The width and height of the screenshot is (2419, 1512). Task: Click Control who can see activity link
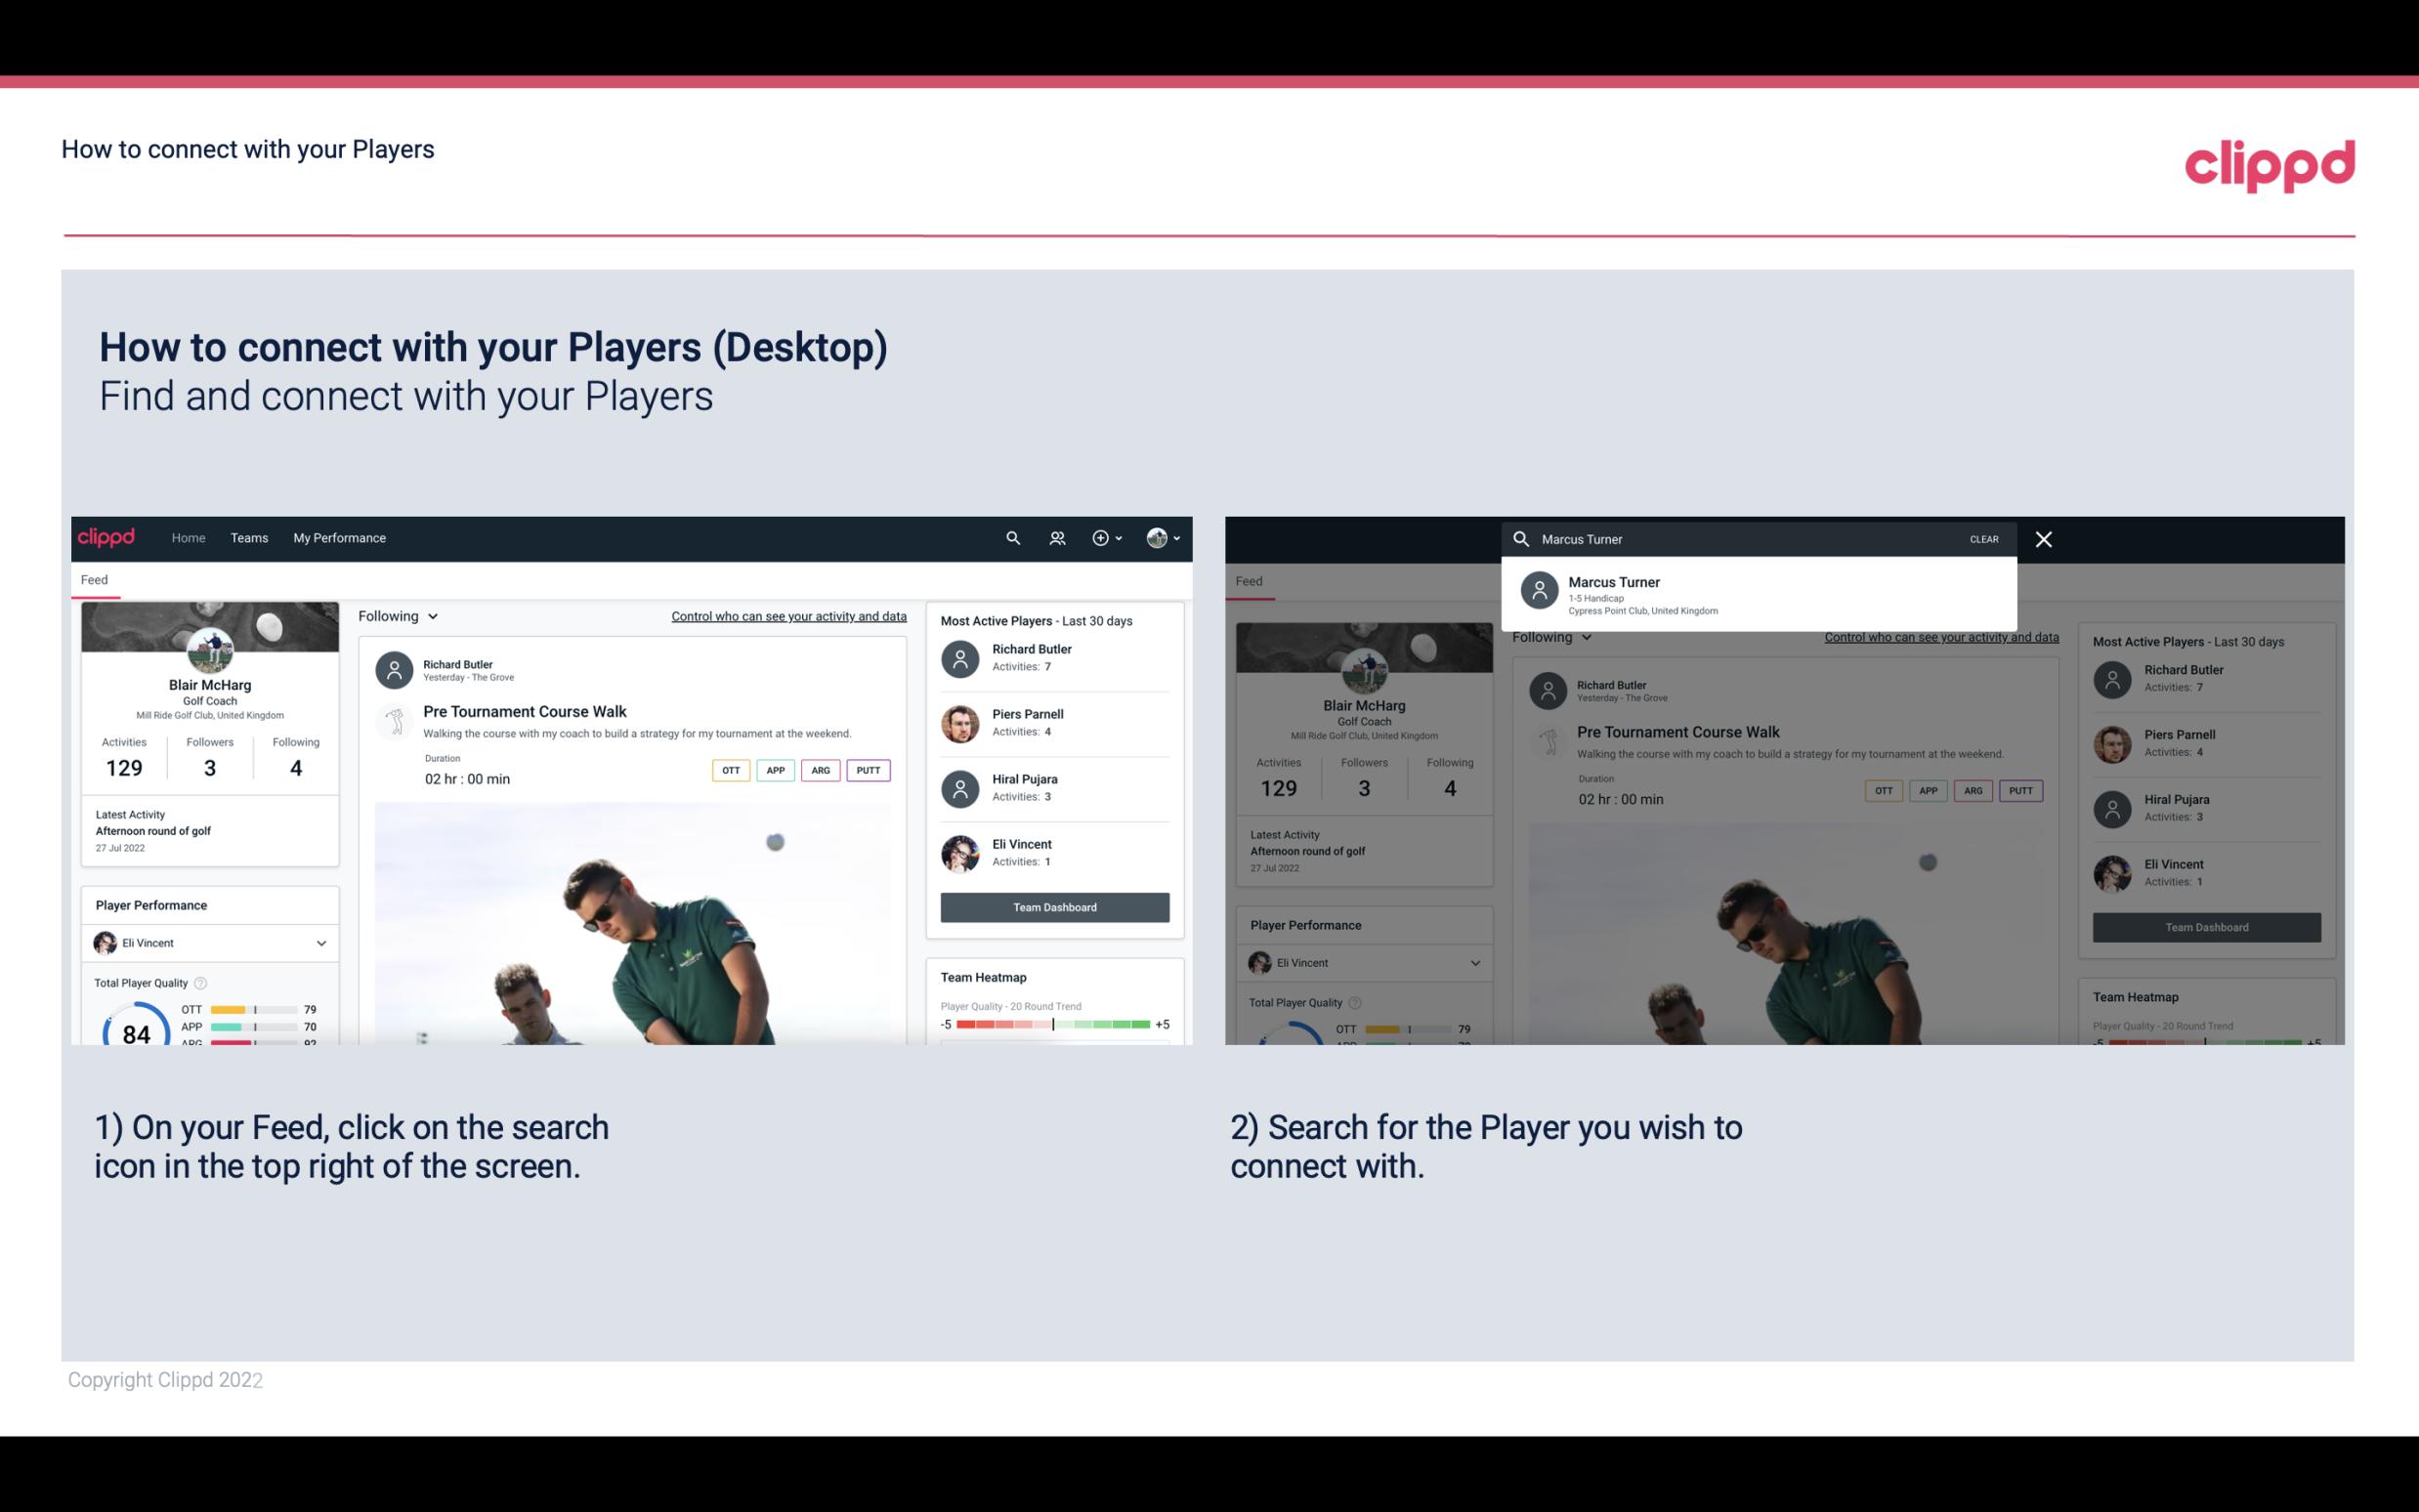[787, 615]
